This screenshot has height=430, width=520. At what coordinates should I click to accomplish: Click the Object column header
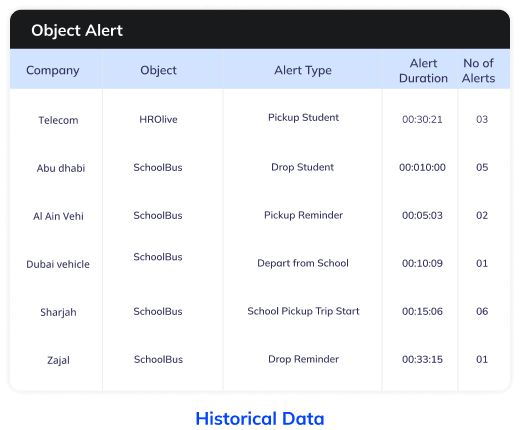tap(158, 70)
